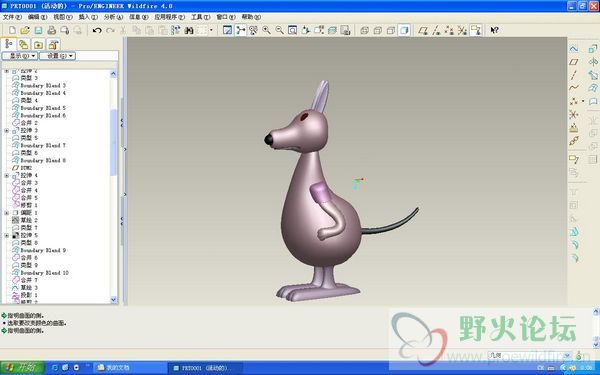600x375 pixels.
Task: Click the Zoom In magnifier icon
Action: point(266,30)
